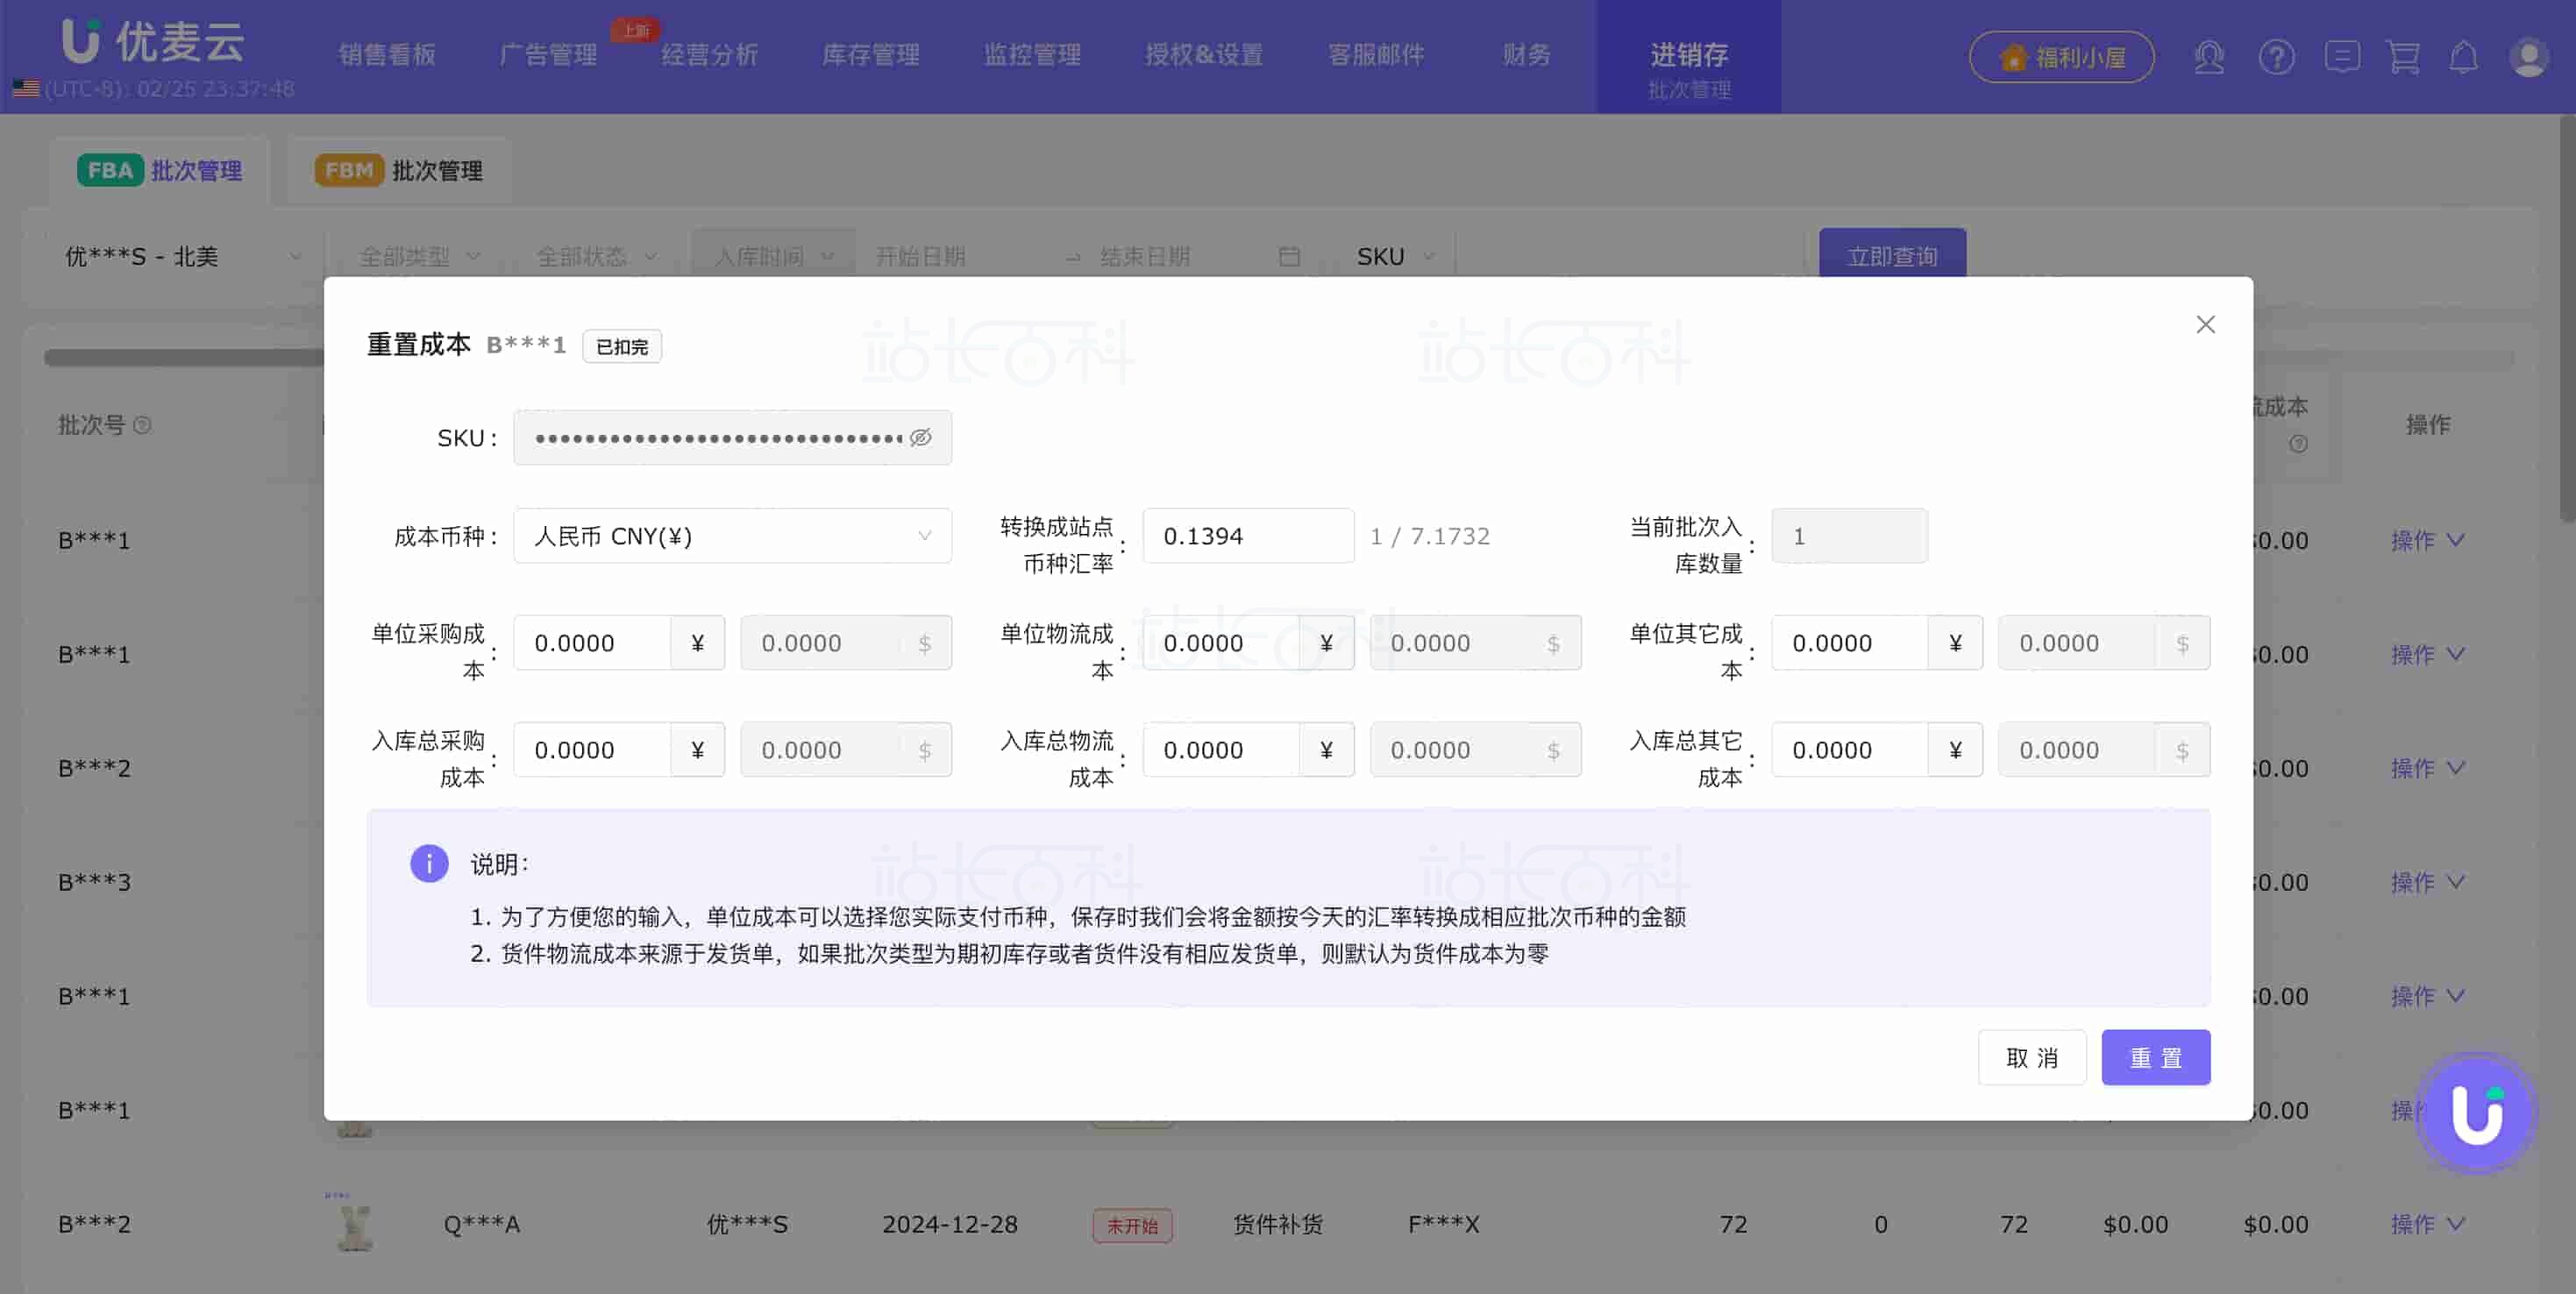Expand 操作 menu in first B***1 row
This screenshot has height=1294, width=2576.
[2427, 540]
